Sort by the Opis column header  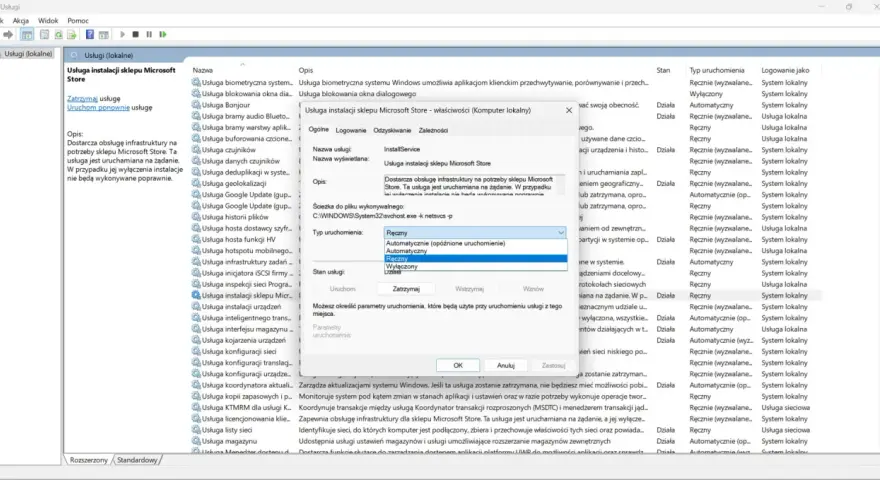[306, 70]
